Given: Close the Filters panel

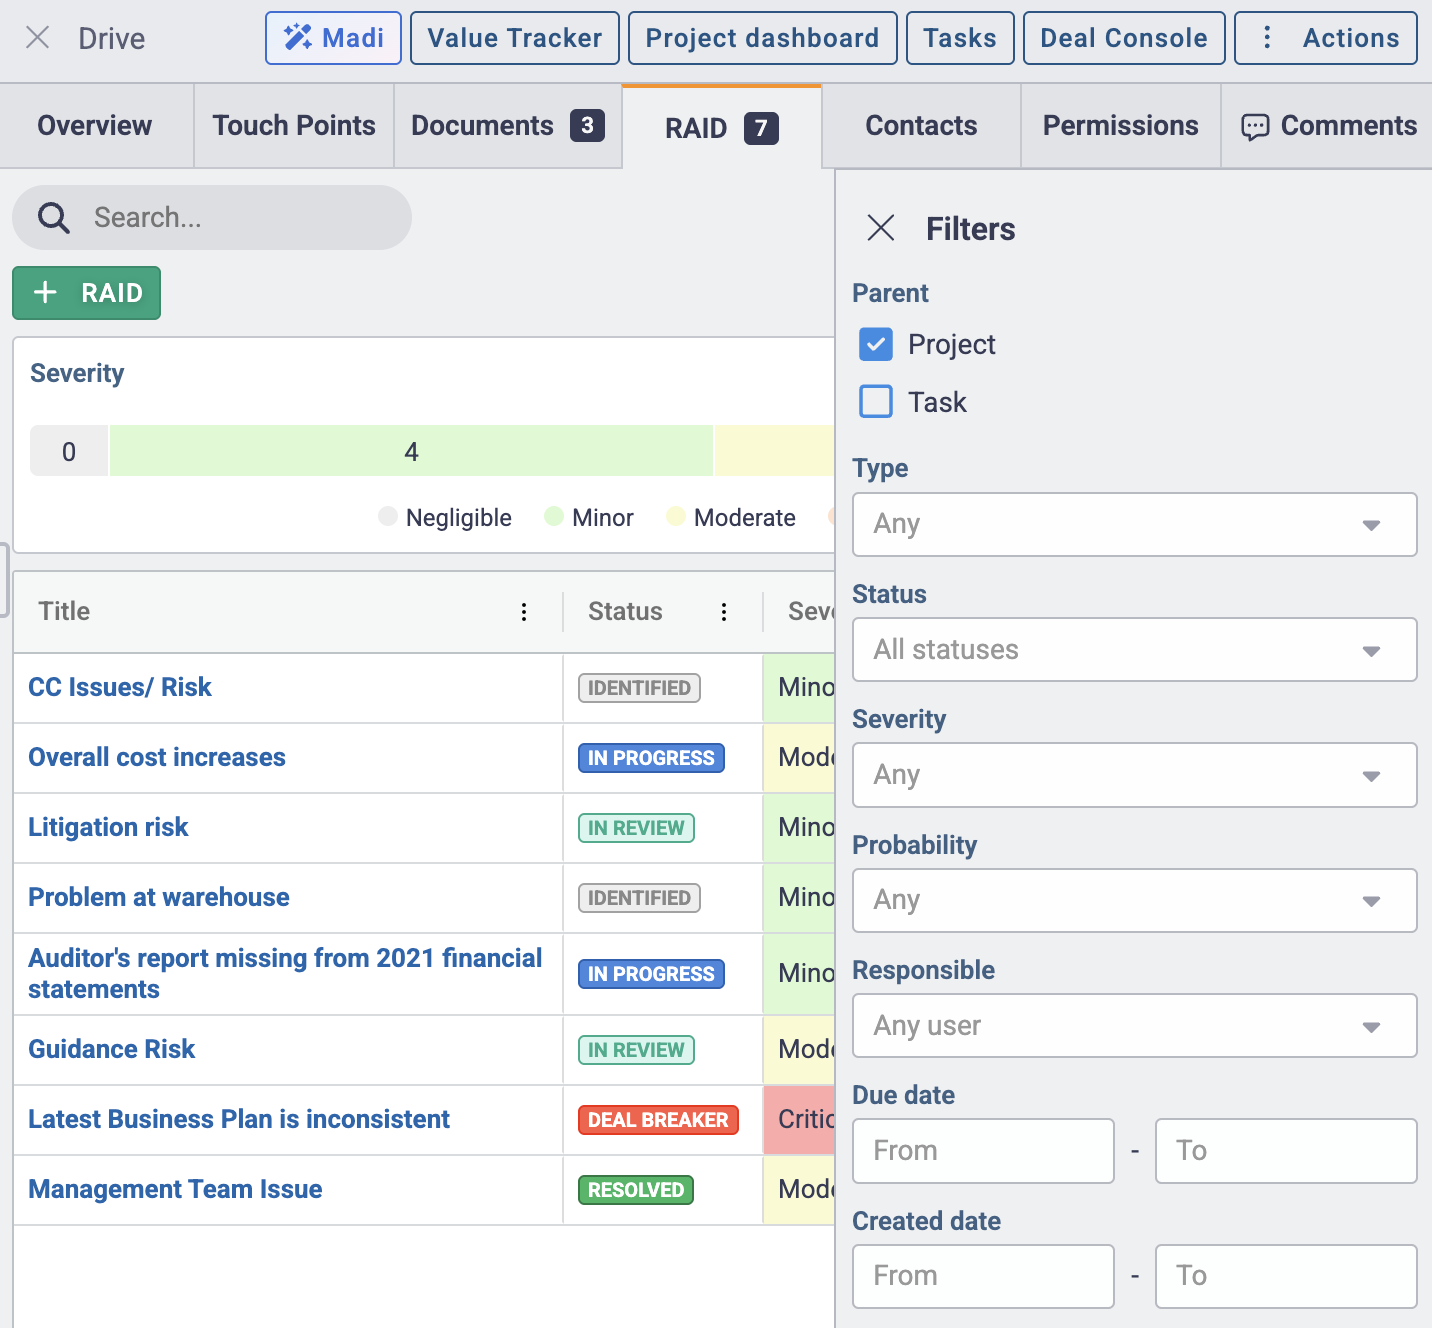Looking at the screenshot, I should [881, 228].
